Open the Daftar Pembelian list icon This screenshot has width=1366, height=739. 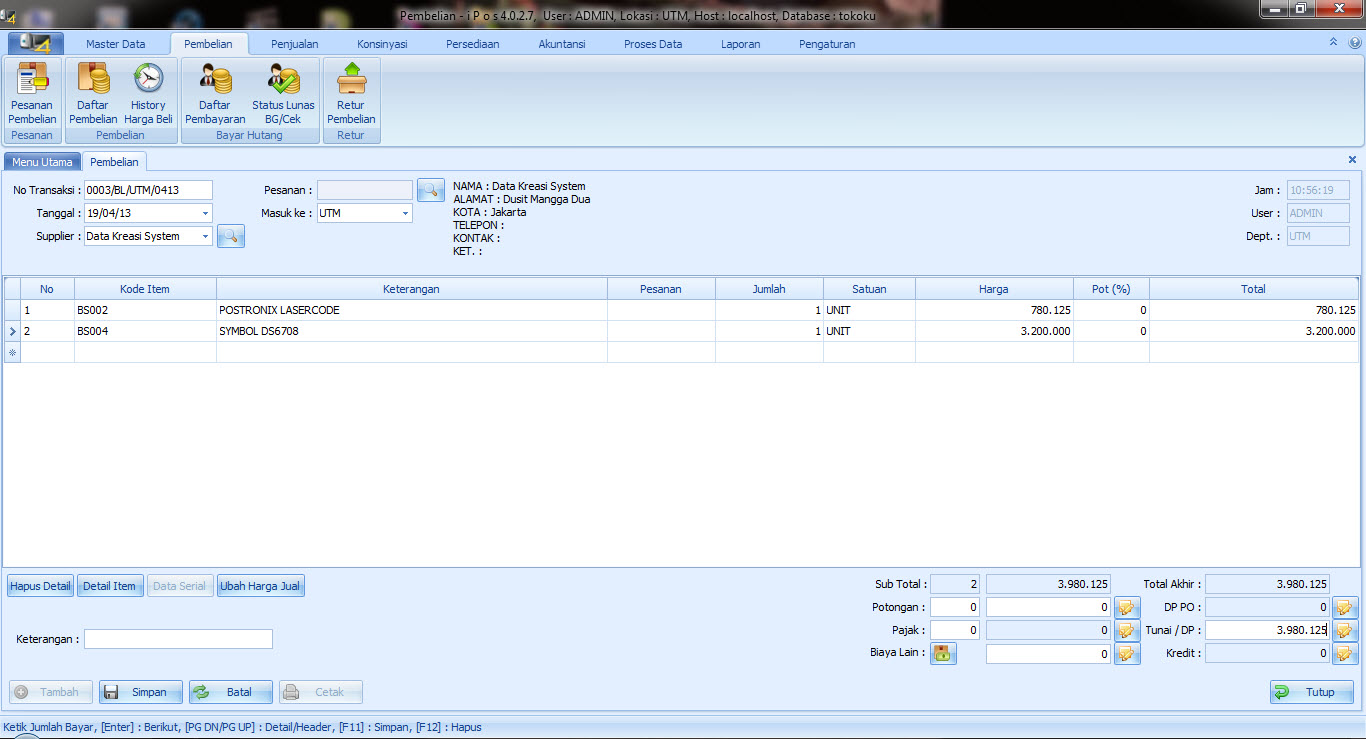point(93,93)
